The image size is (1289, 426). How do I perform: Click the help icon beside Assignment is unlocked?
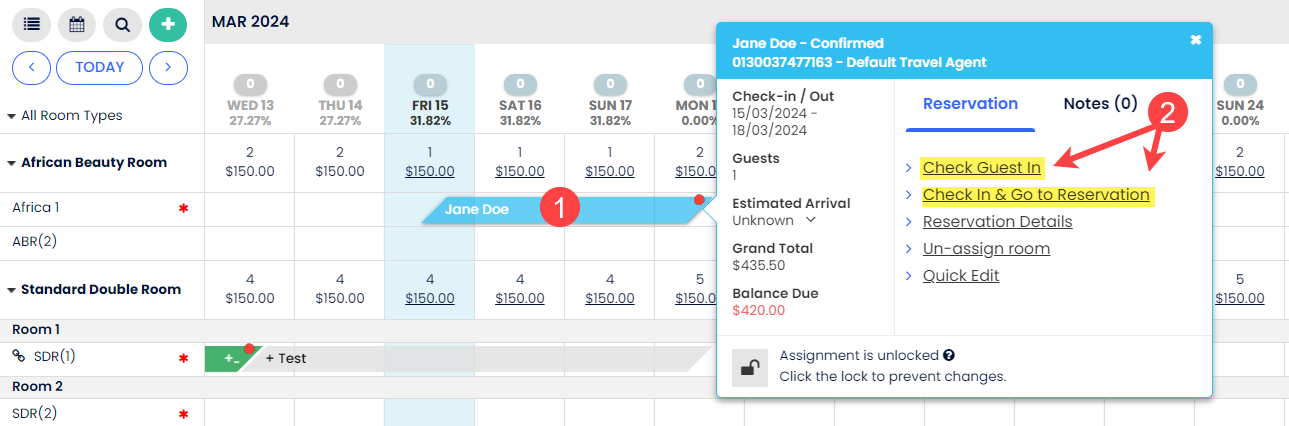[x=948, y=355]
